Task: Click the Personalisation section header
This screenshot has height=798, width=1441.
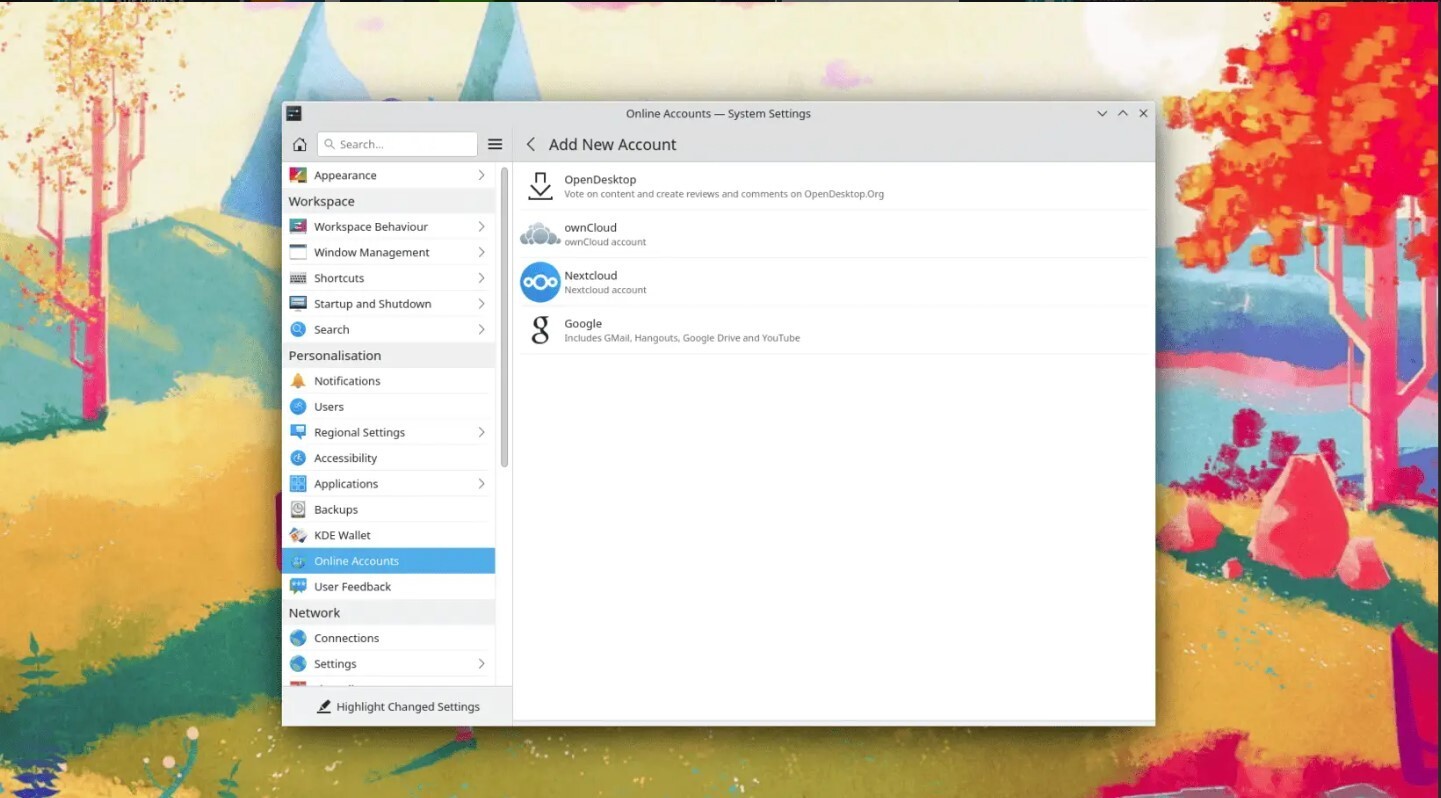Action: click(x=389, y=355)
